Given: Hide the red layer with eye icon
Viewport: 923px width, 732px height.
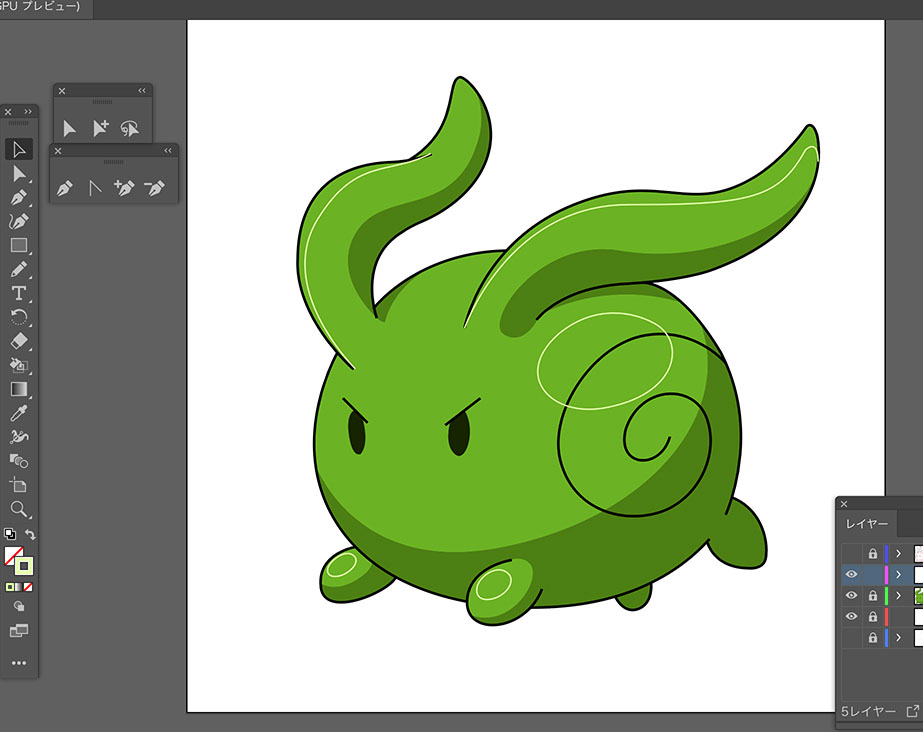Looking at the screenshot, I should pyautogui.click(x=851, y=616).
